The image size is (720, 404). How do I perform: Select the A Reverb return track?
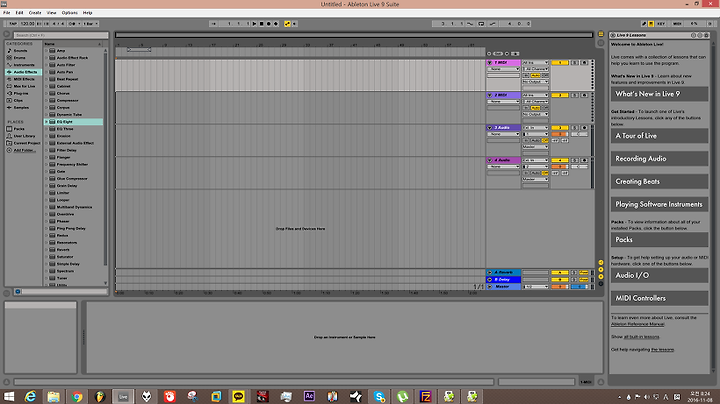tap(503, 272)
